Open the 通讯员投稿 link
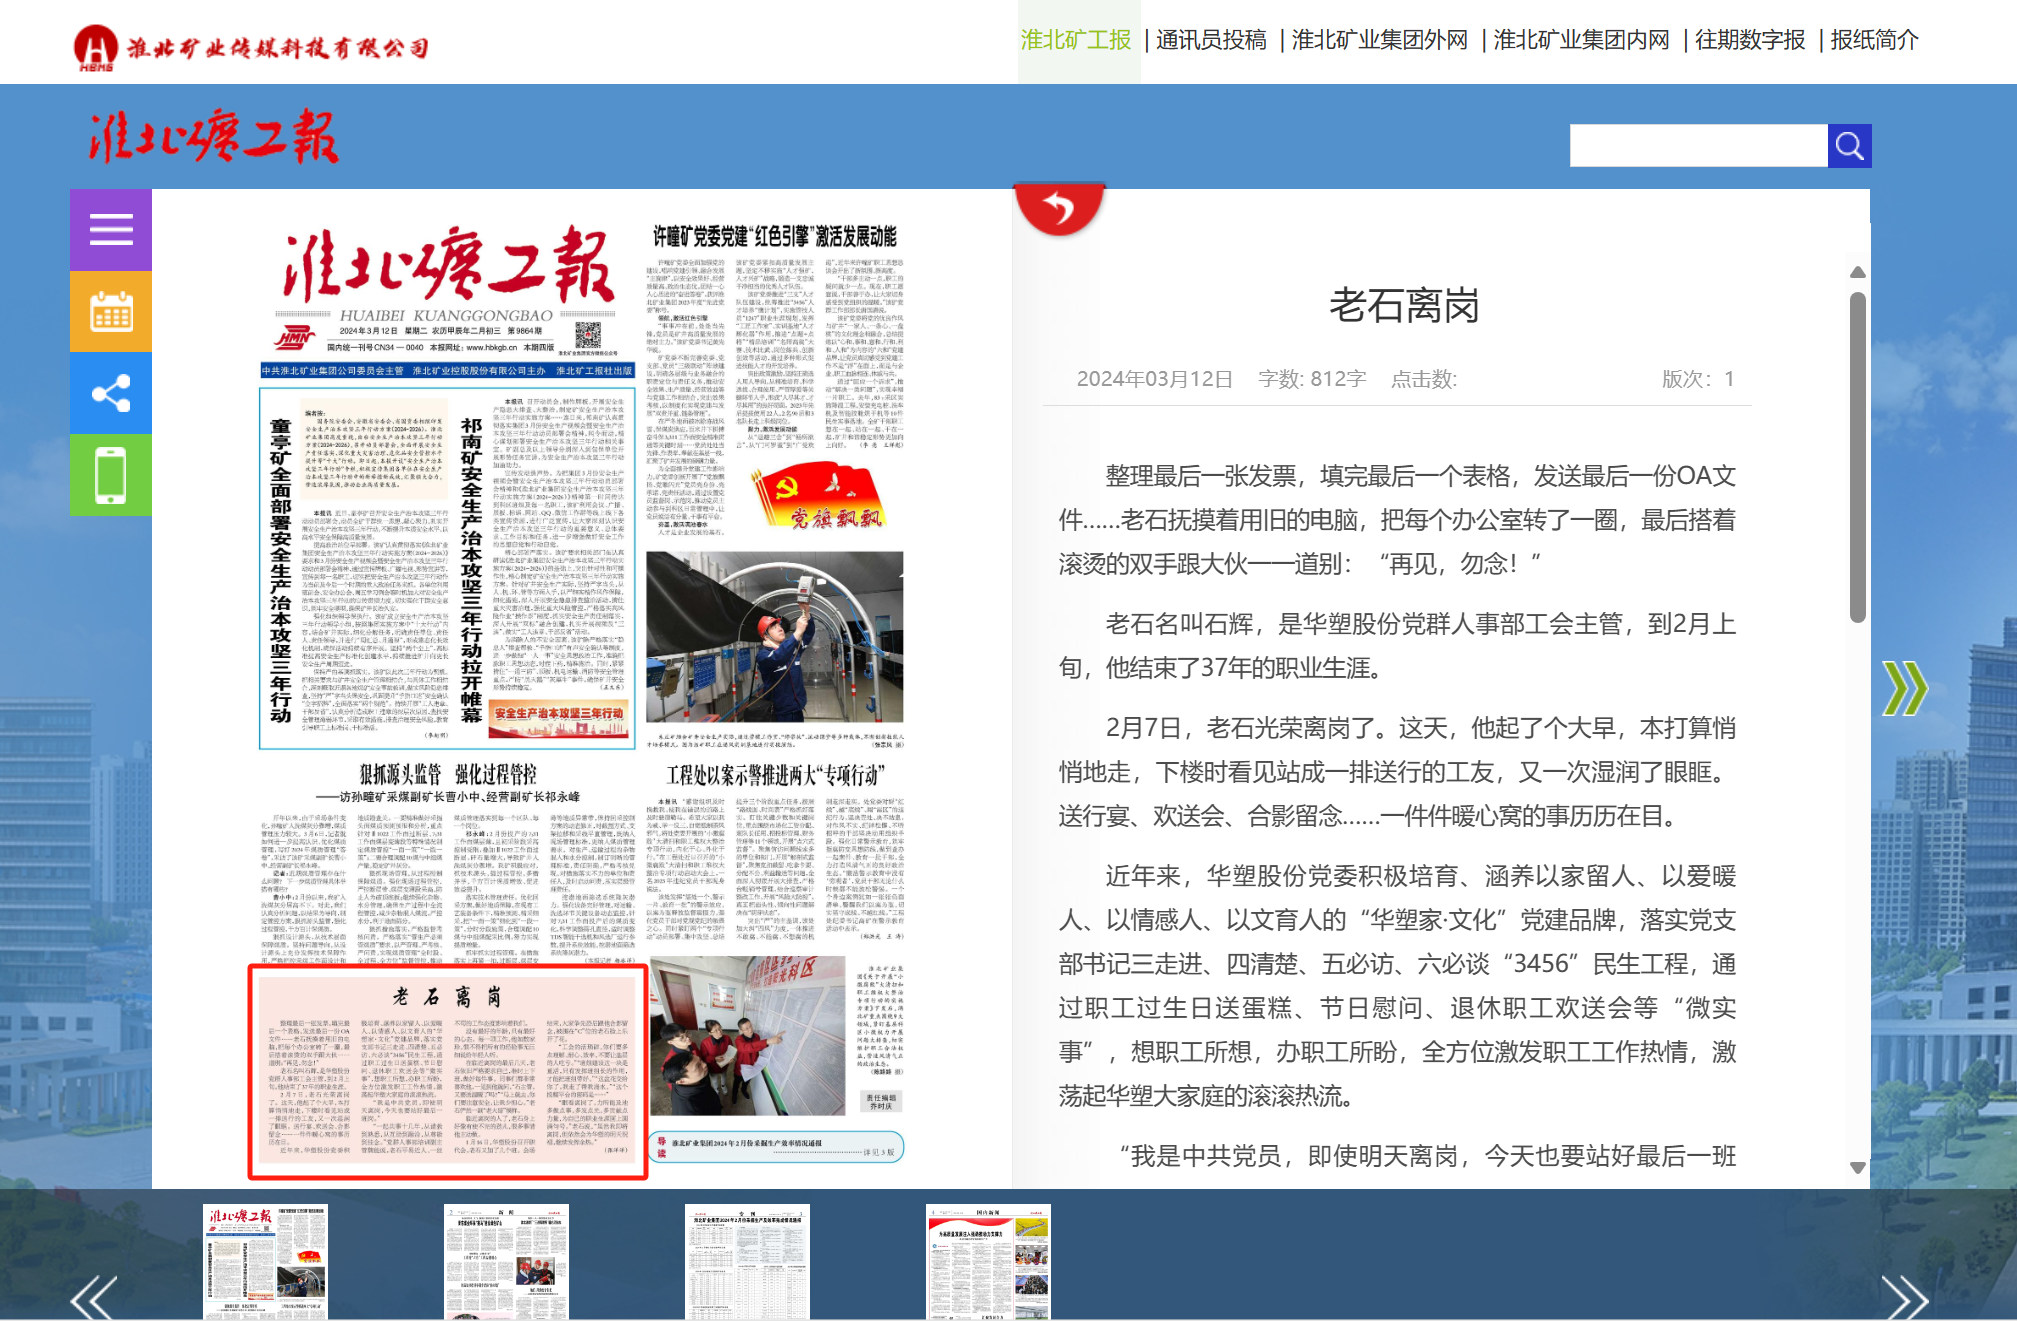 click(1211, 40)
